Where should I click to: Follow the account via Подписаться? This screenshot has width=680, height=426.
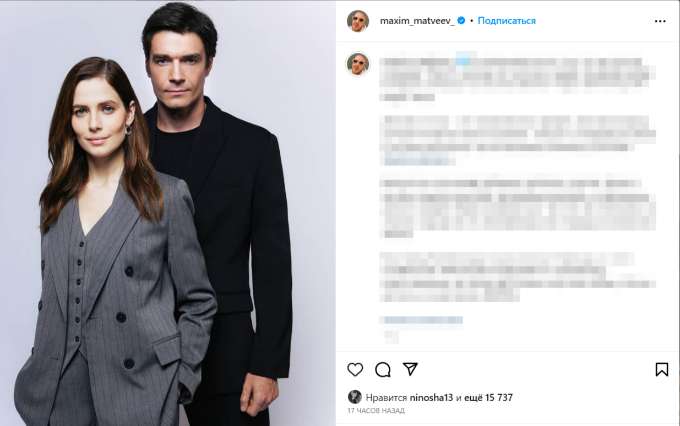coord(507,20)
